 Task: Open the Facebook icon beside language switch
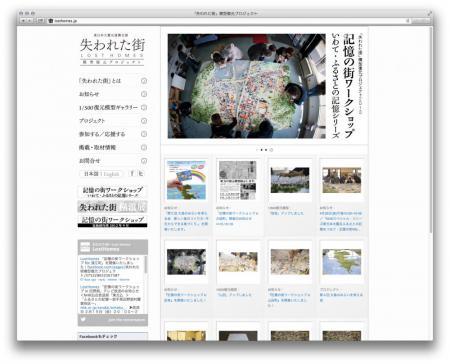click(x=132, y=173)
